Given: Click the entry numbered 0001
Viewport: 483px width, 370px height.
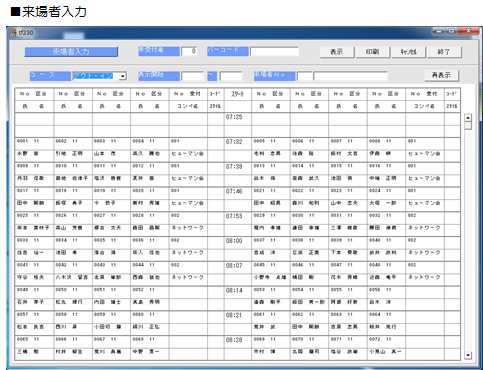Looking at the screenshot, I should [x=23, y=141].
